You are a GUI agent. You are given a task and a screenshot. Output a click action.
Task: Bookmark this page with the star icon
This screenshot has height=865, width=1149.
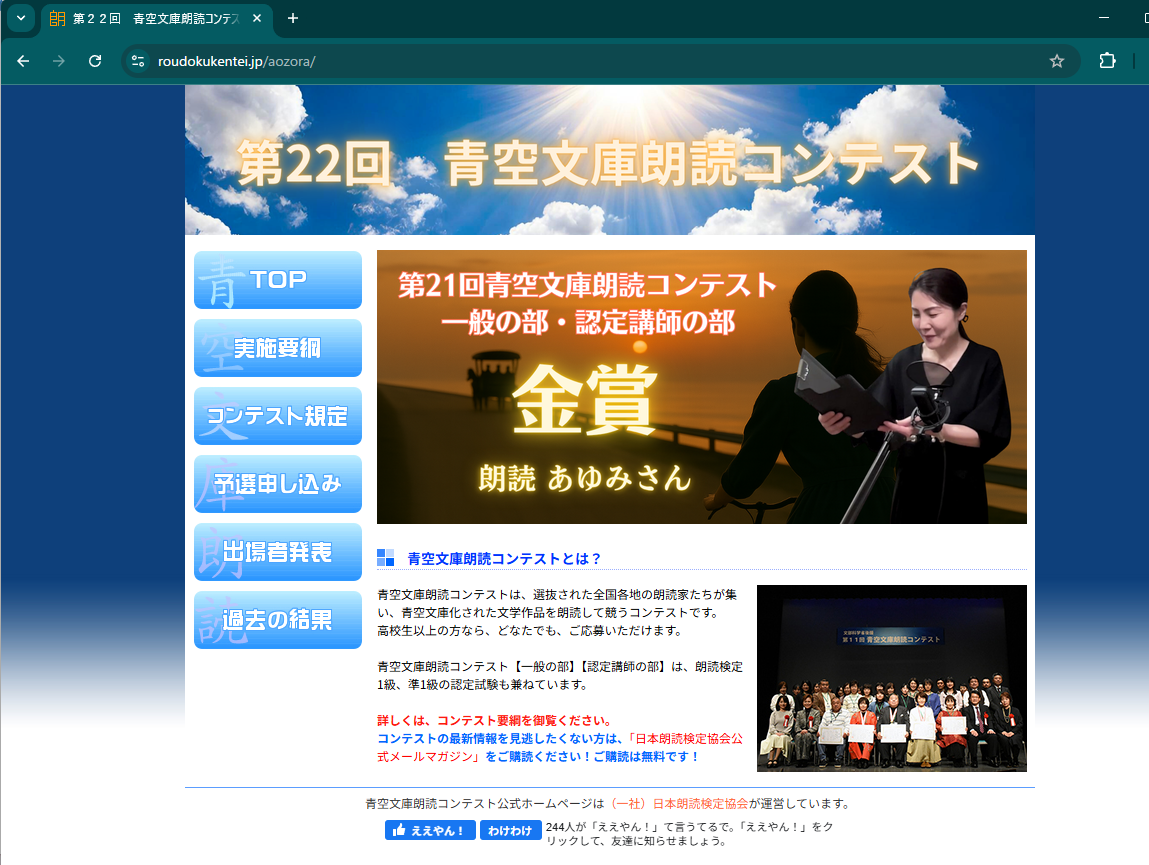click(1056, 61)
